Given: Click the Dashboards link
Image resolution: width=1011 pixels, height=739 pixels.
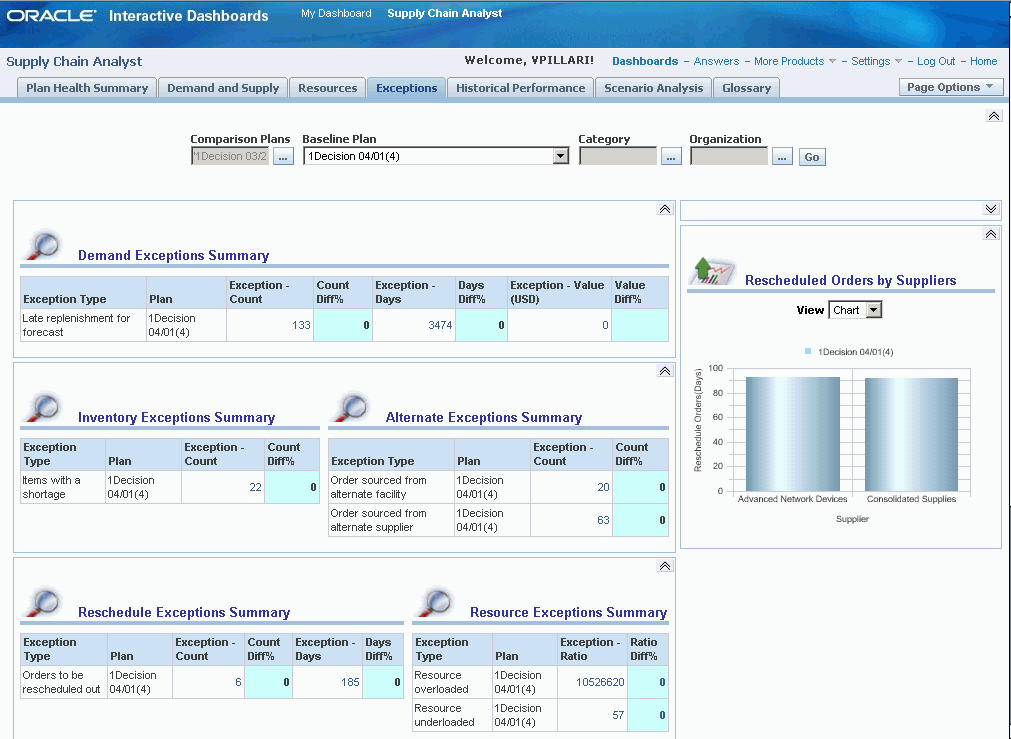Looking at the screenshot, I should pos(645,61).
